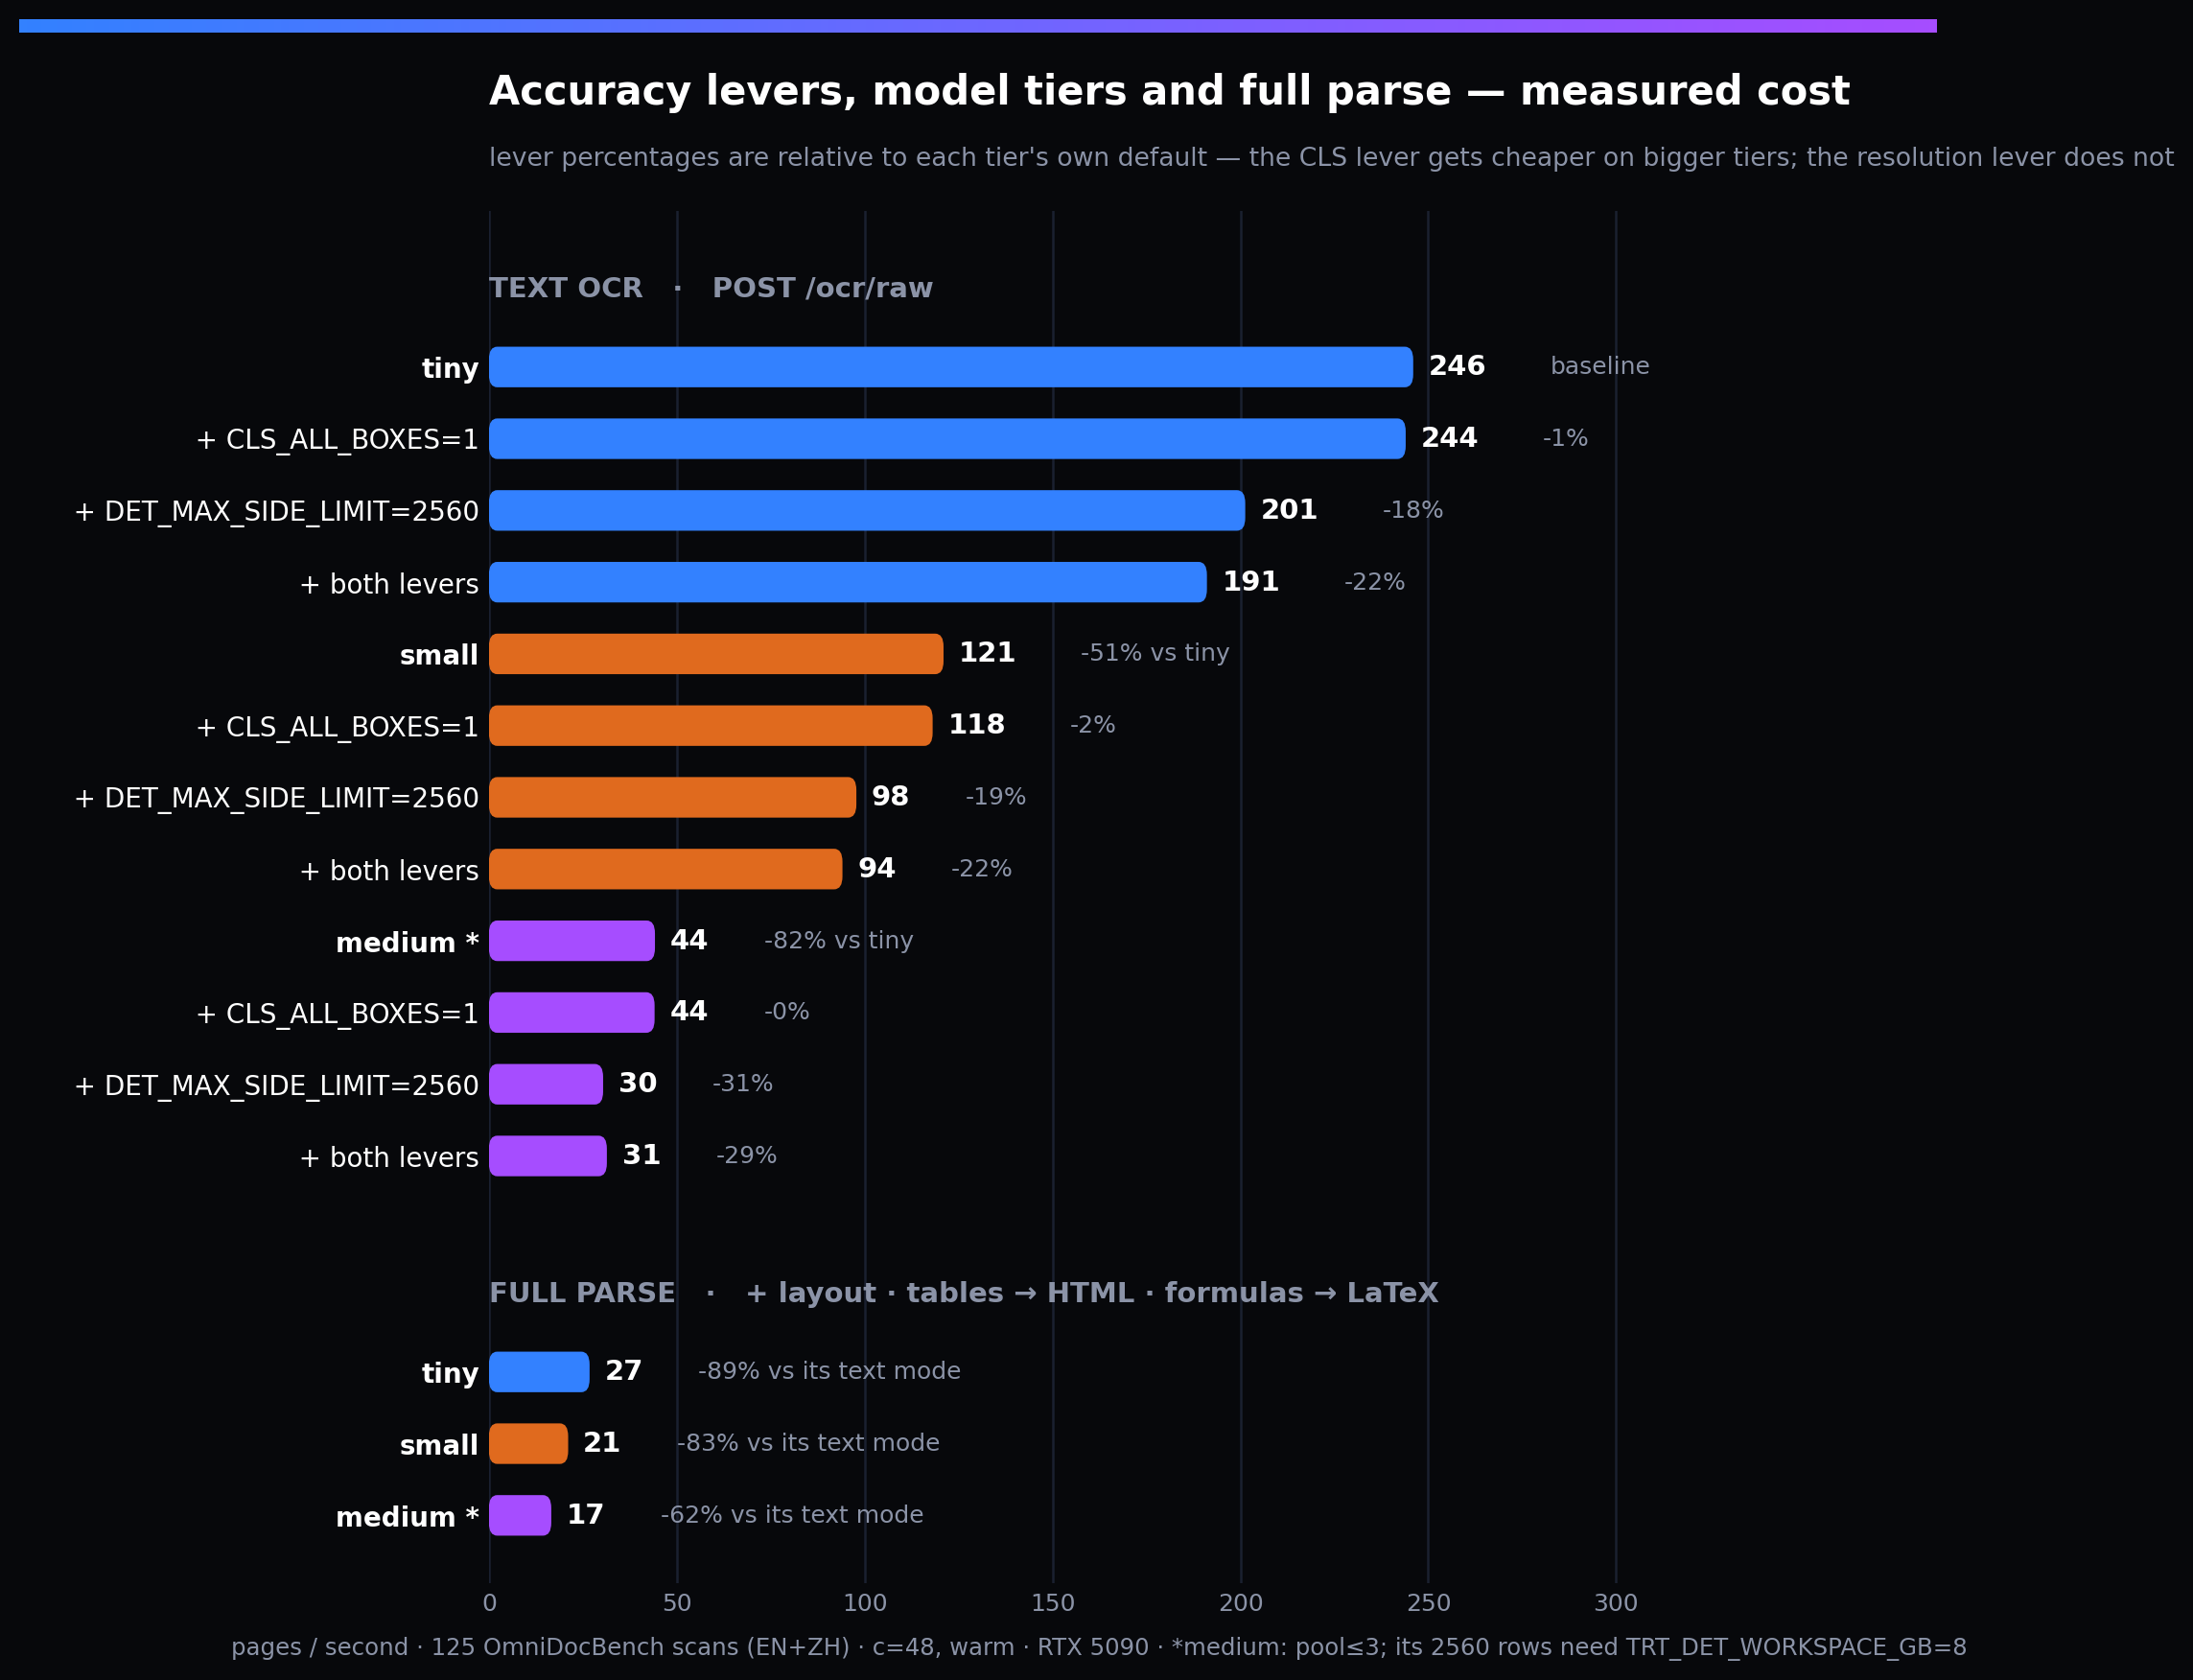Click the '-0%' annotation
2193x1680 pixels.
(787, 1012)
